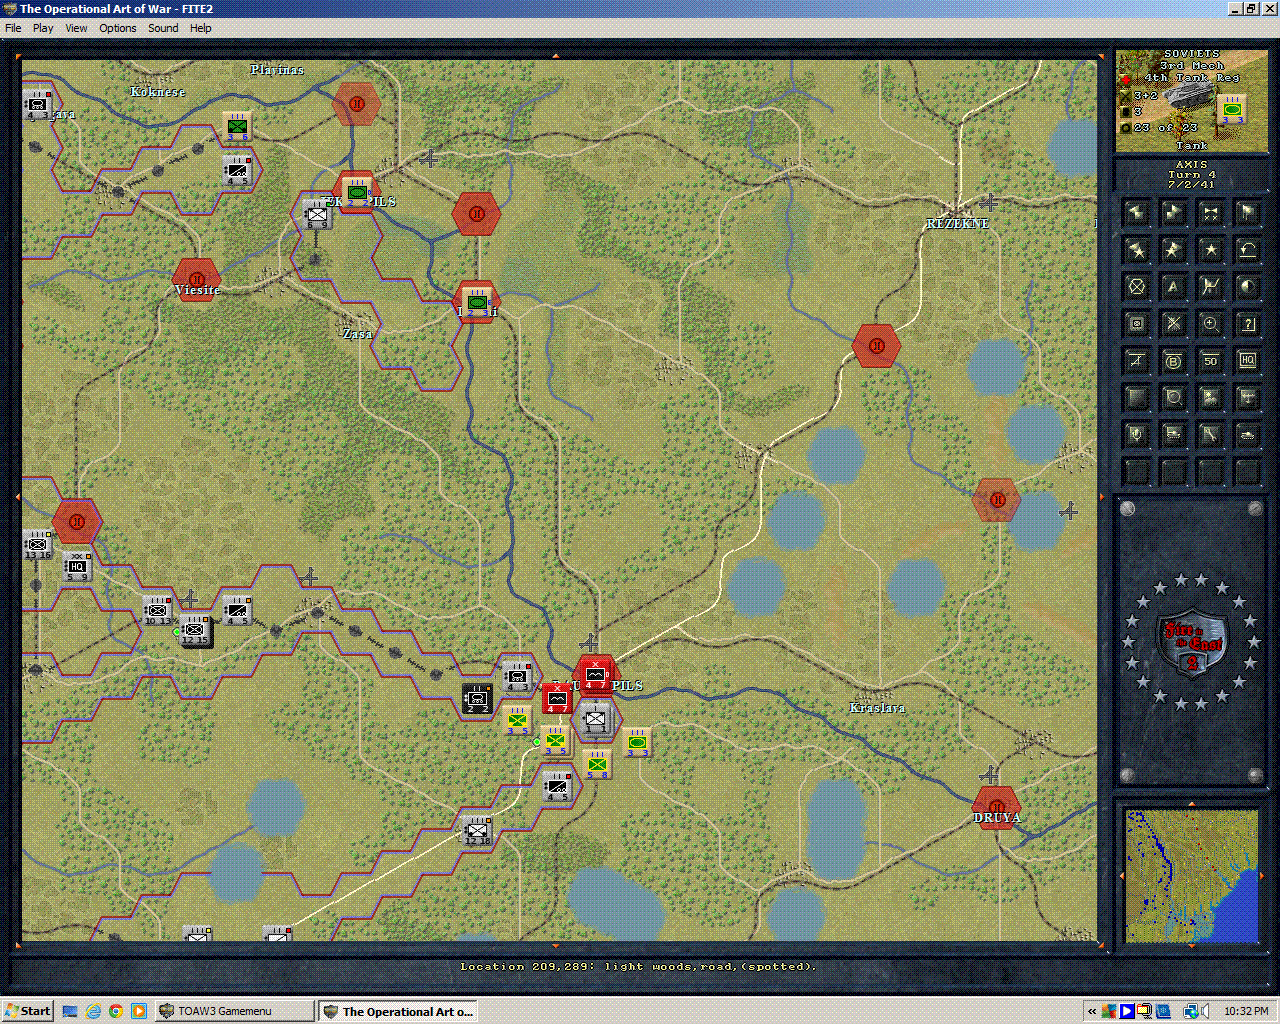The height and width of the screenshot is (1024, 1280).
Task: Click the undo curved-arrow button
Action: point(1247,250)
